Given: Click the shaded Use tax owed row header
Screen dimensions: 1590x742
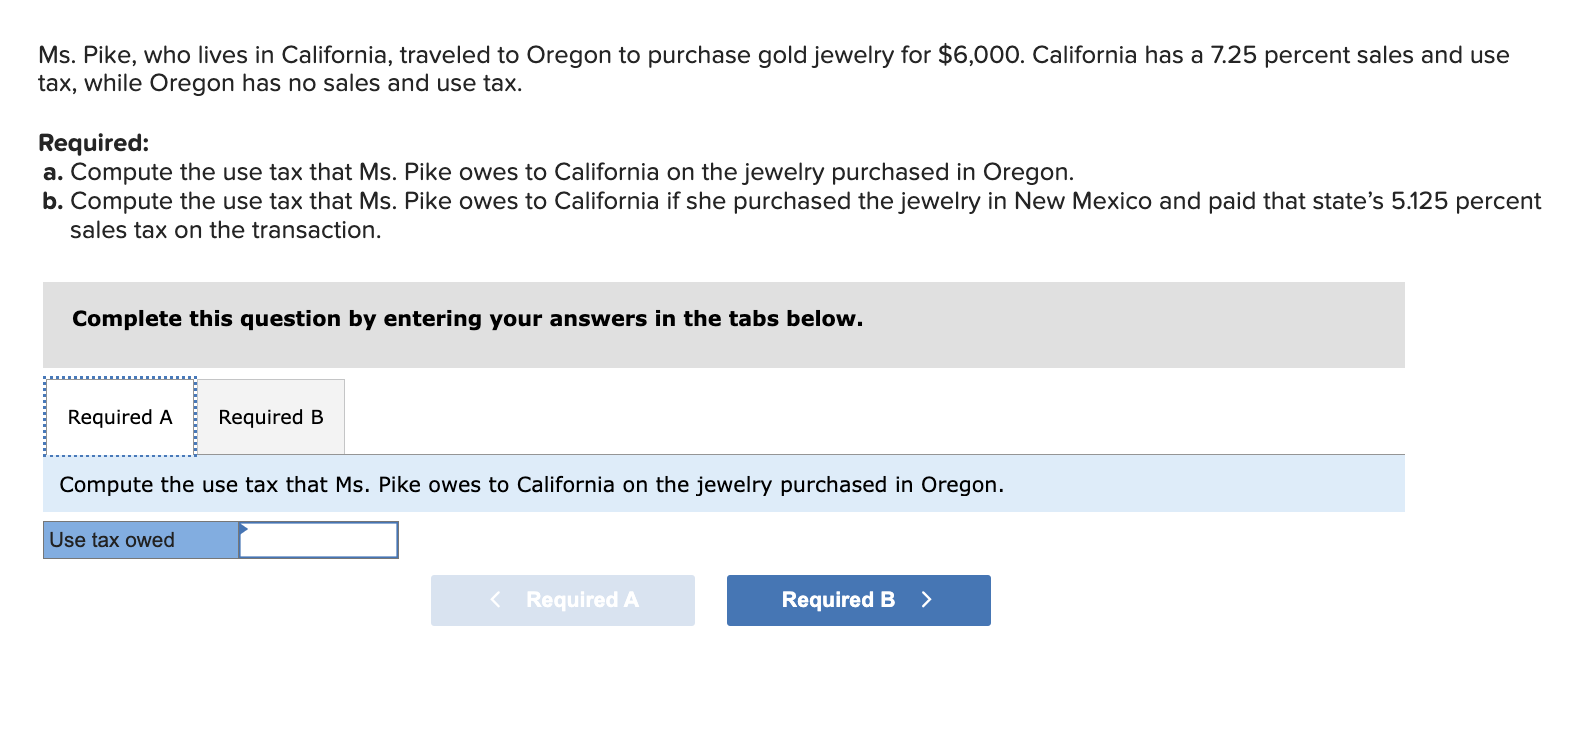Looking at the screenshot, I should (x=138, y=540).
